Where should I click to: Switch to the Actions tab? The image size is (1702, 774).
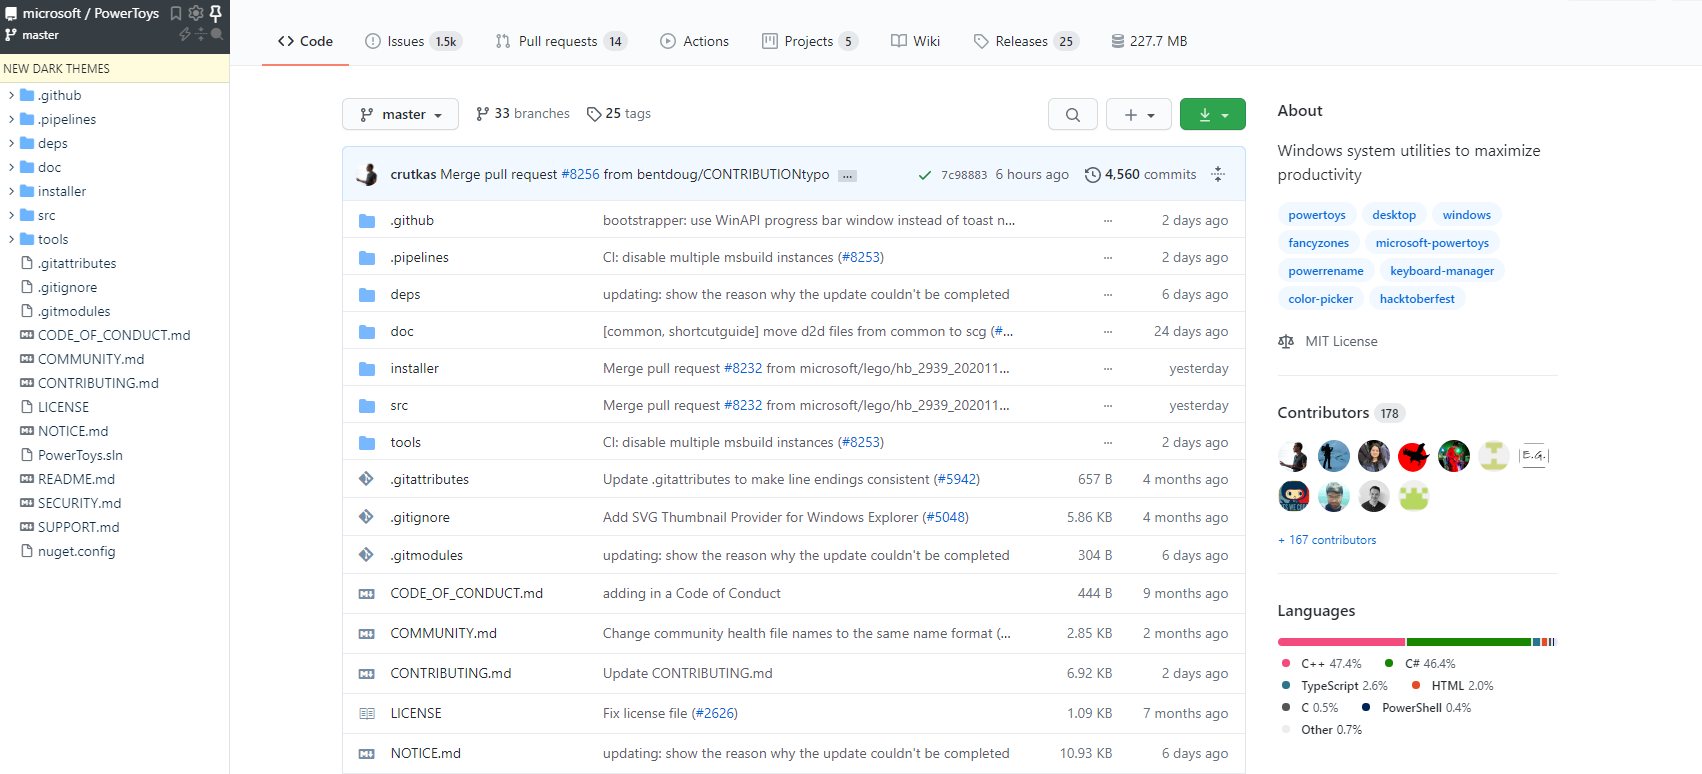(694, 41)
